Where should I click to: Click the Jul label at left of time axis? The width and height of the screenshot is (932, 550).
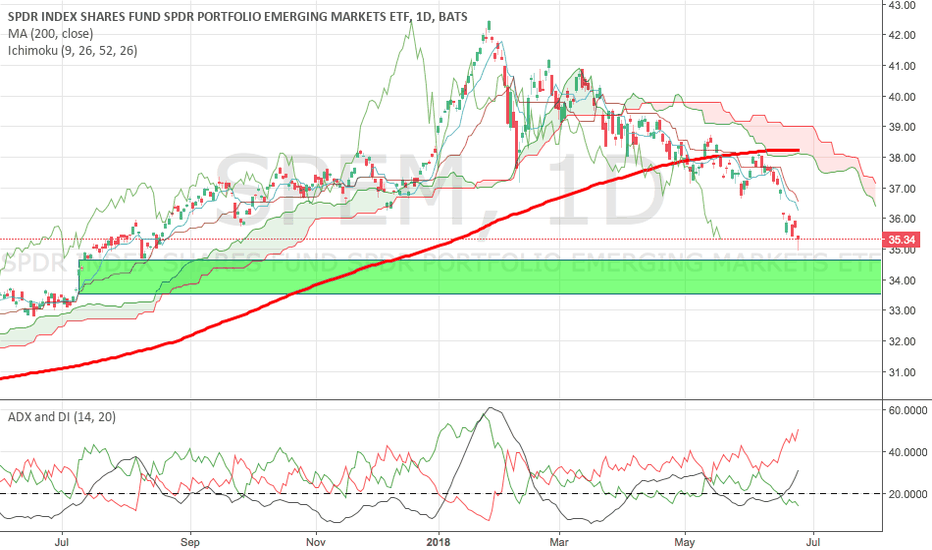[62, 542]
